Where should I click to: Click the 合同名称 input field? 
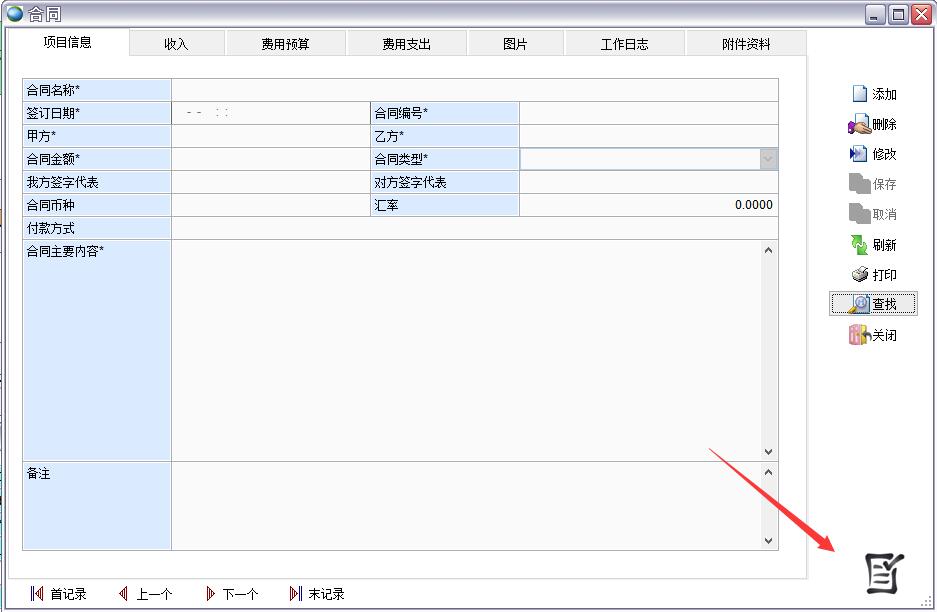(x=474, y=90)
